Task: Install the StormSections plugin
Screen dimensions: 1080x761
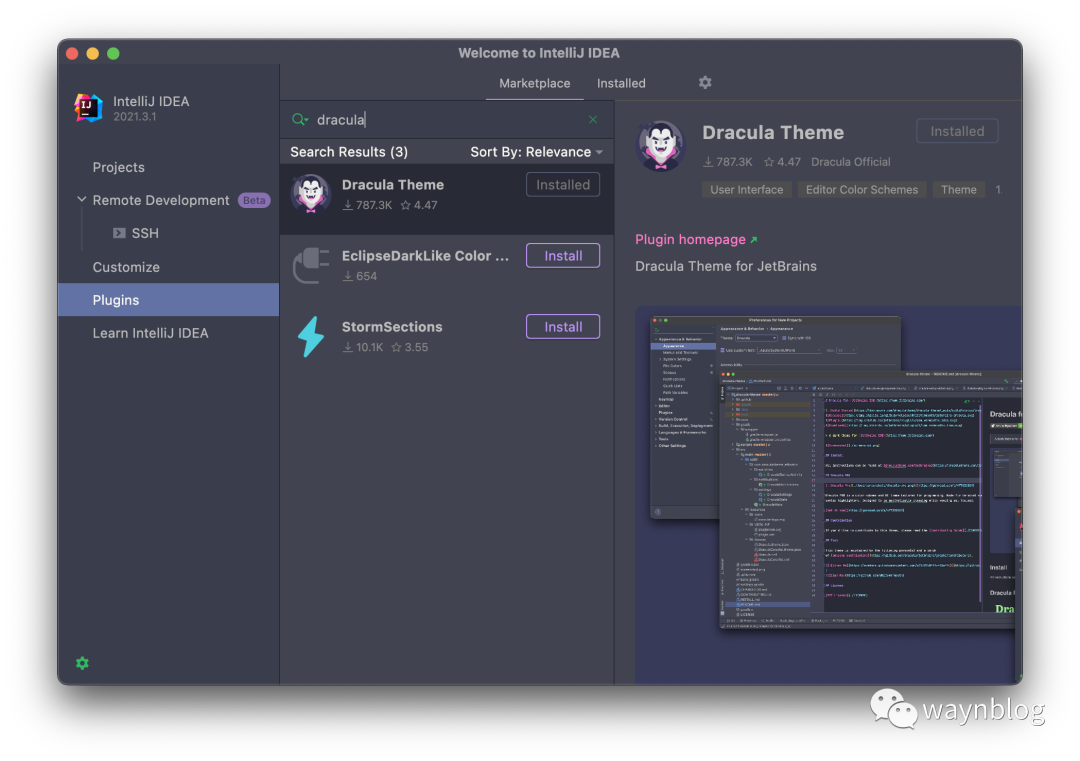Action: [x=563, y=327]
